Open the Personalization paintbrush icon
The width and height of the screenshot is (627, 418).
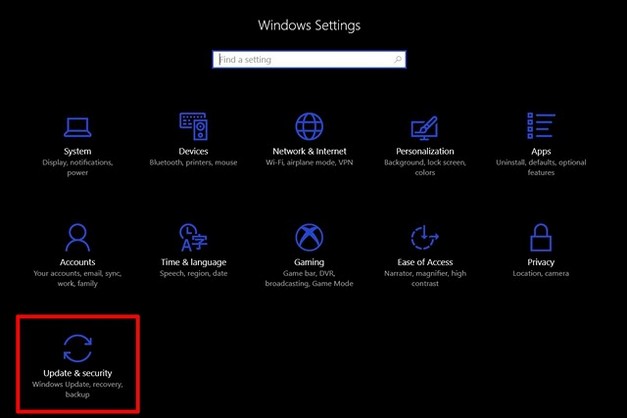point(425,128)
